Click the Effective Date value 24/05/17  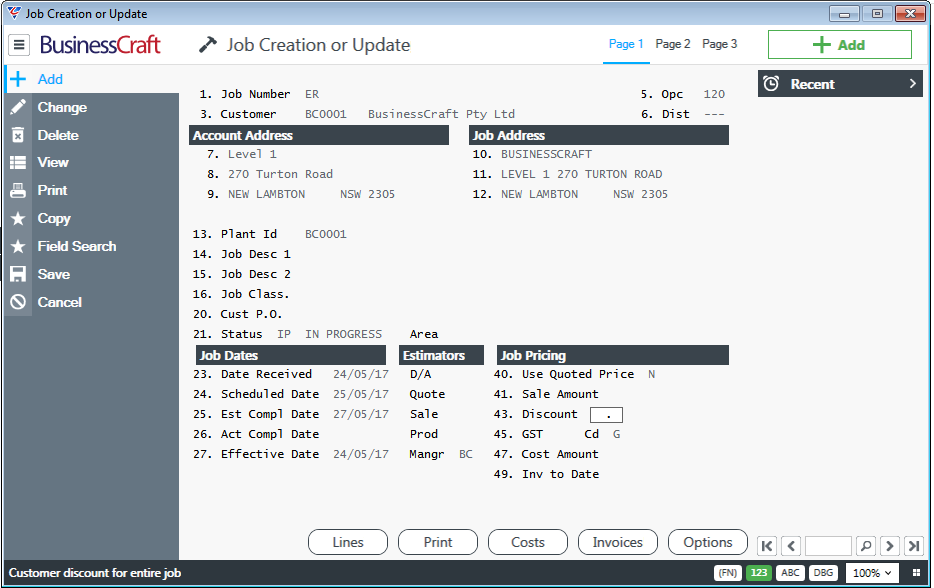(x=361, y=454)
